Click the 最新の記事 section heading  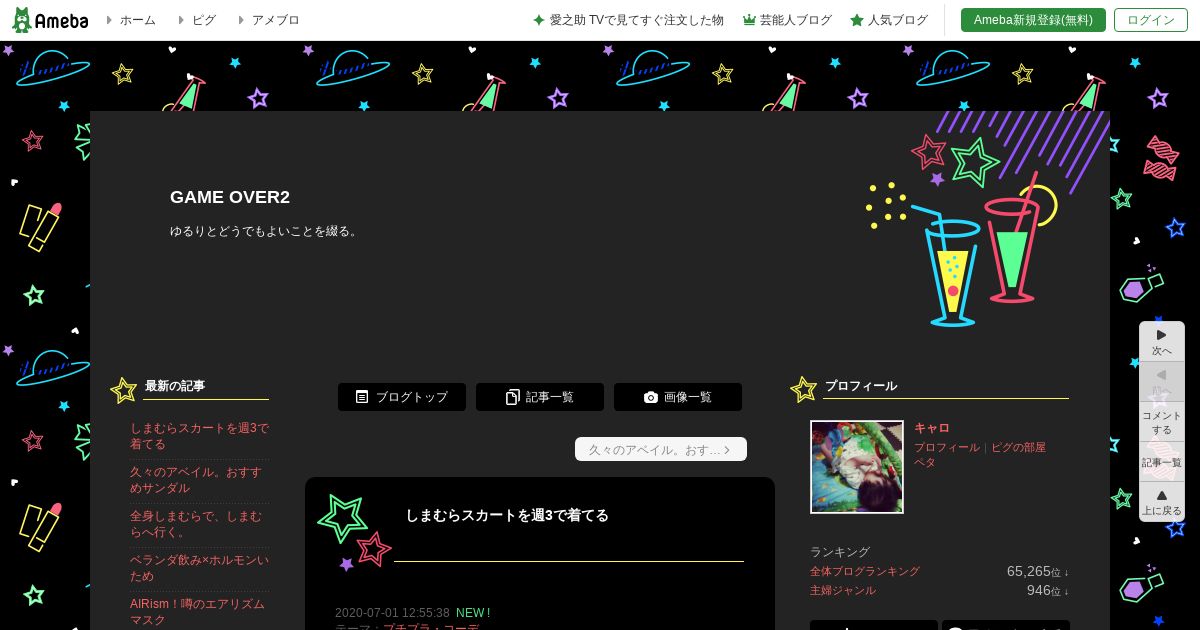tap(175, 386)
